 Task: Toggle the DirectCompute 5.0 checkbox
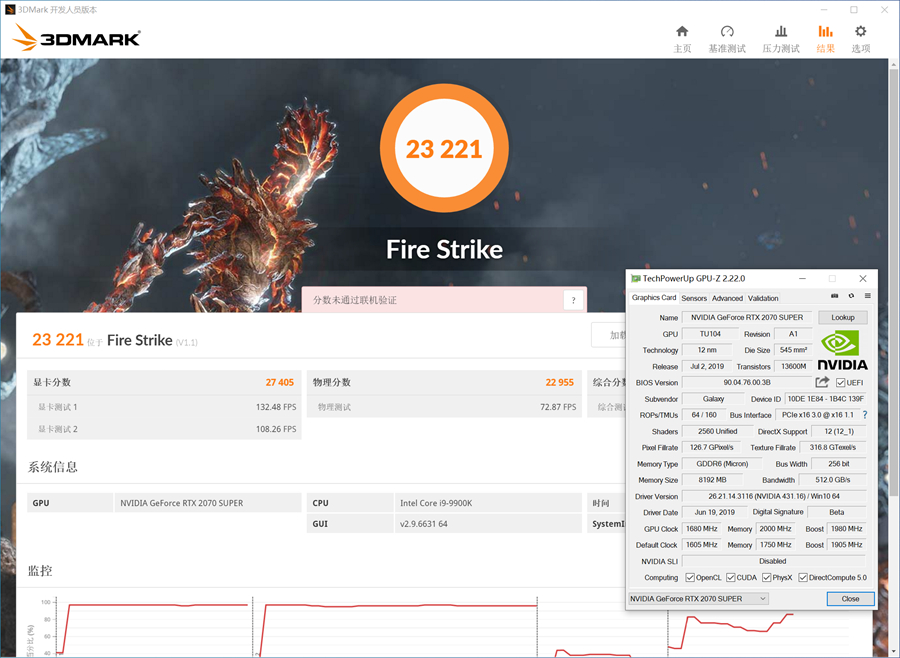tap(803, 578)
